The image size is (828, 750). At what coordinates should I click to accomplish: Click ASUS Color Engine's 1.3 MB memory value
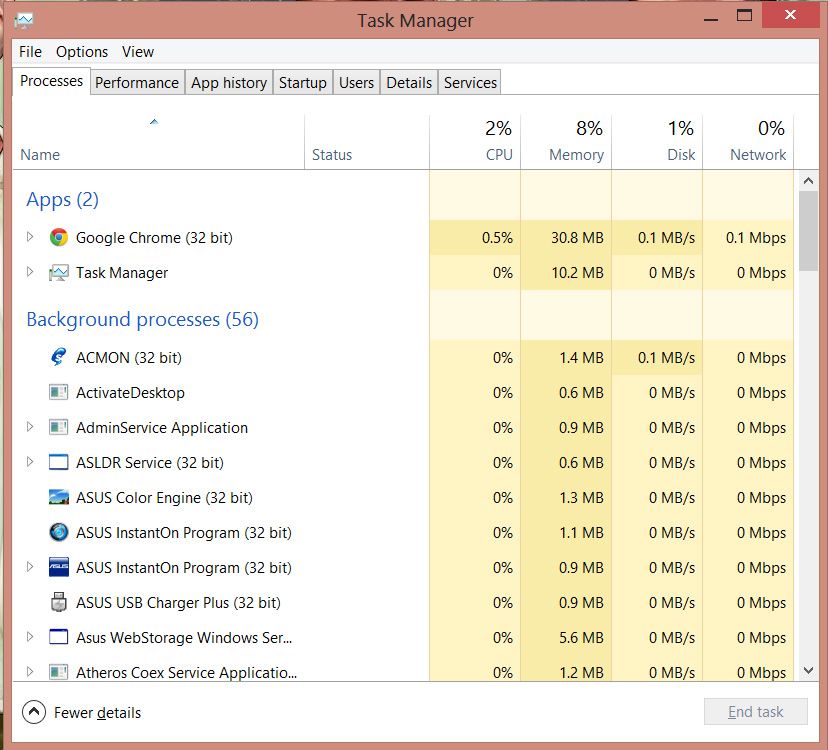click(x=581, y=498)
